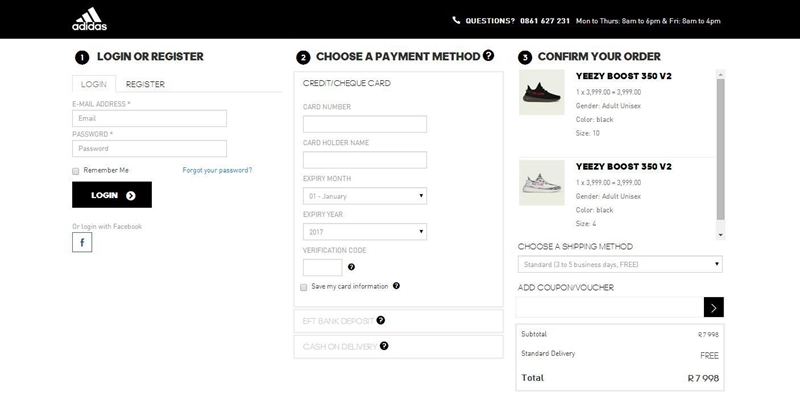Click help icon beside Save my card information
800x403 pixels.
(x=397, y=286)
